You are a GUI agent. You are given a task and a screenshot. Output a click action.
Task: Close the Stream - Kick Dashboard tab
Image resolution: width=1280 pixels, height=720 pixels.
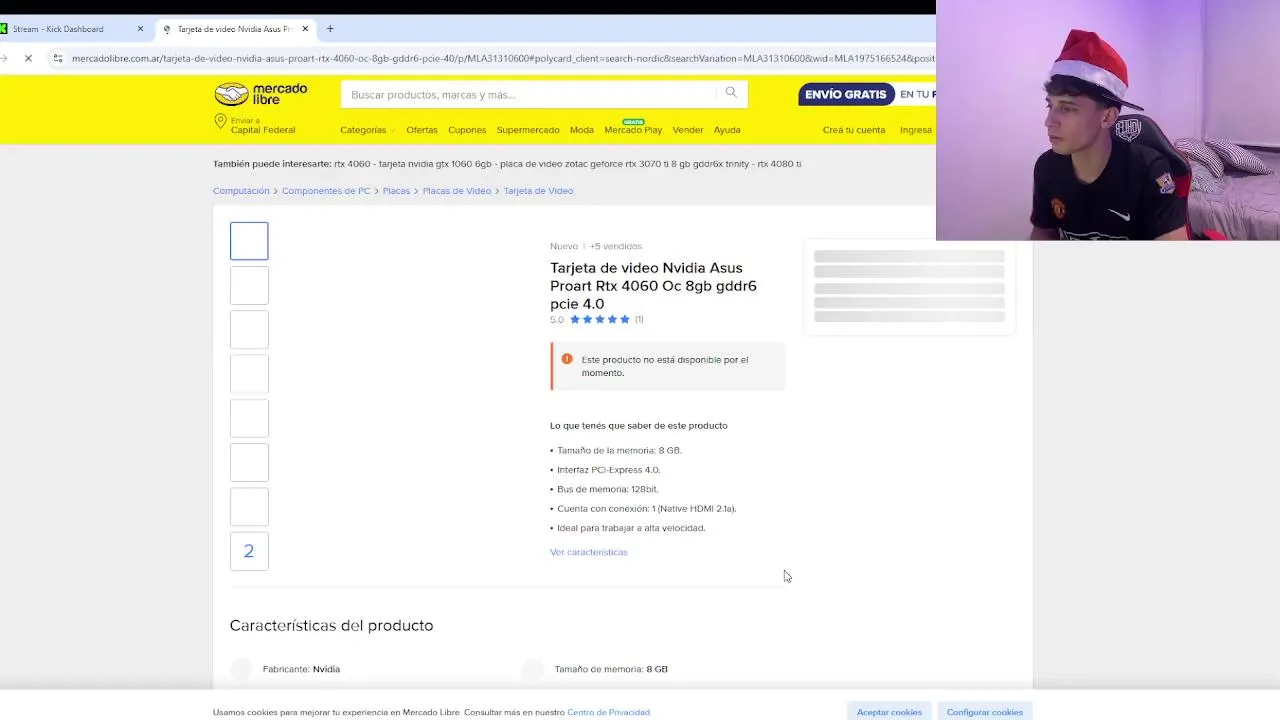click(140, 29)
